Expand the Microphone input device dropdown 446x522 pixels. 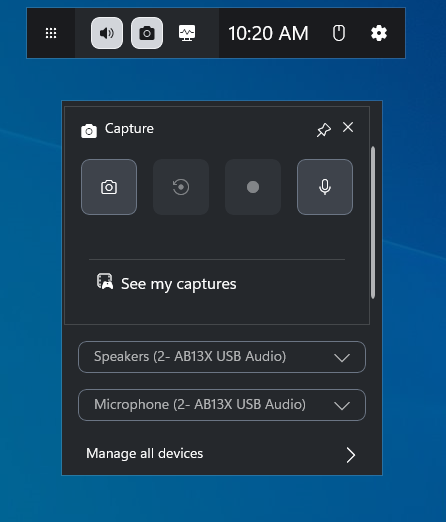coord(222,405)
